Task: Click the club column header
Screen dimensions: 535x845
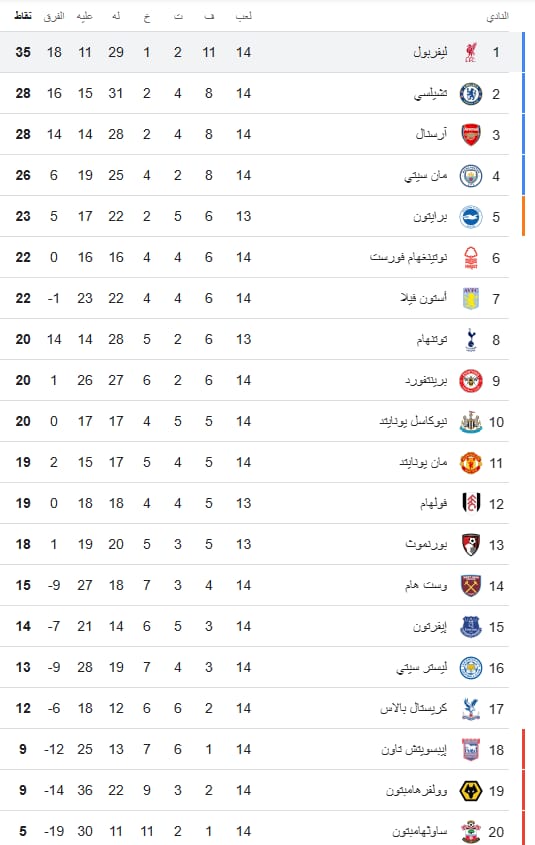Action: click(497, 17)
